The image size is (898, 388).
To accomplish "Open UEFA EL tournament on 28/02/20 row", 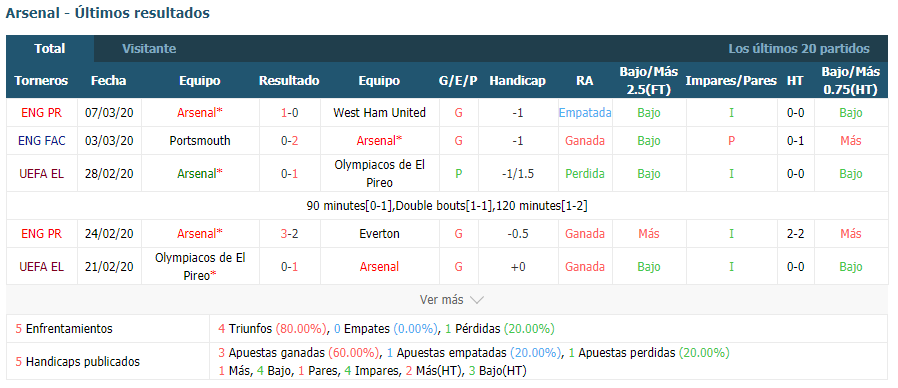I will coord(41,173).
